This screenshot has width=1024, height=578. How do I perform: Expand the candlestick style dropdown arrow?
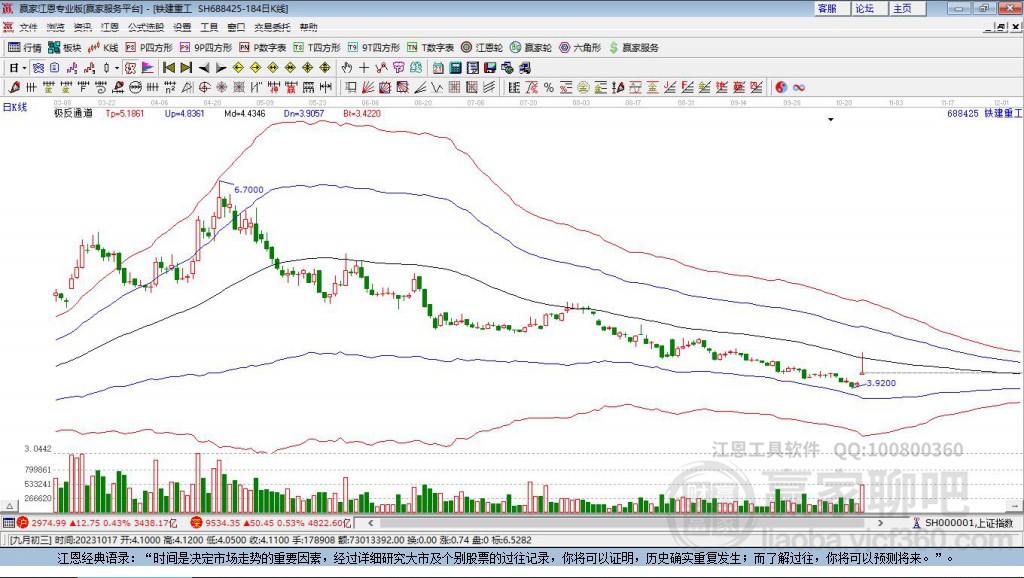tap(117, 67)
